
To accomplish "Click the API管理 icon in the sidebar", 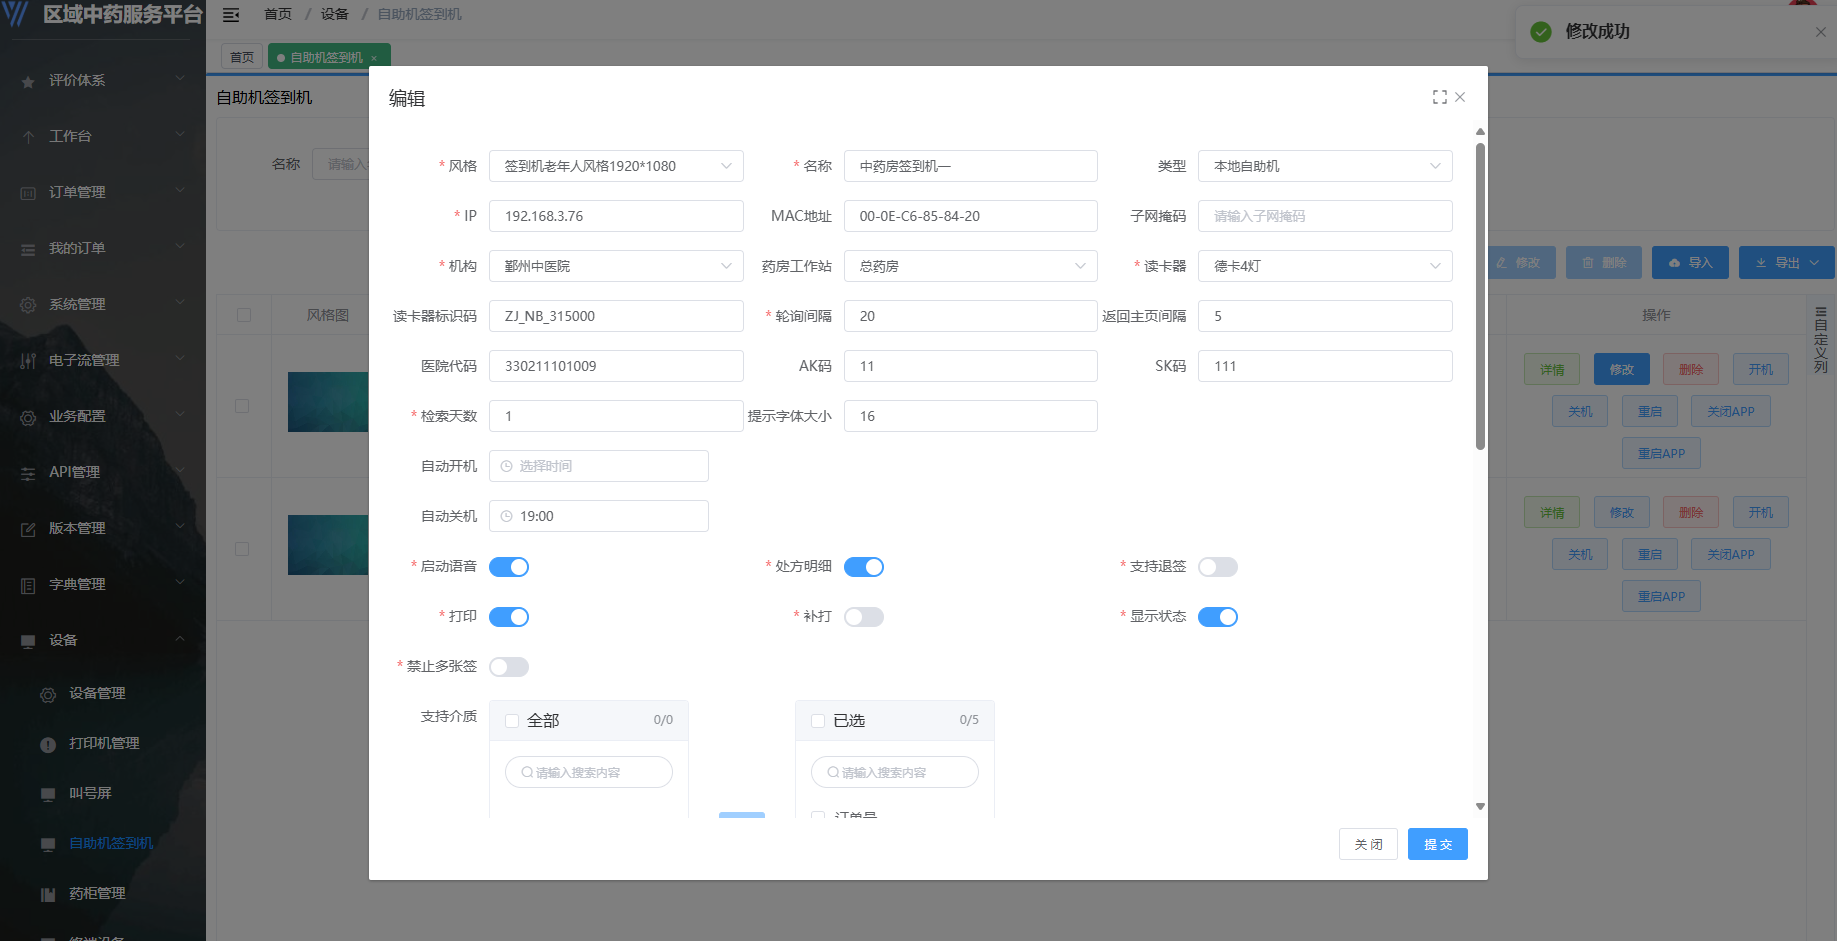I will coord(28,471).
